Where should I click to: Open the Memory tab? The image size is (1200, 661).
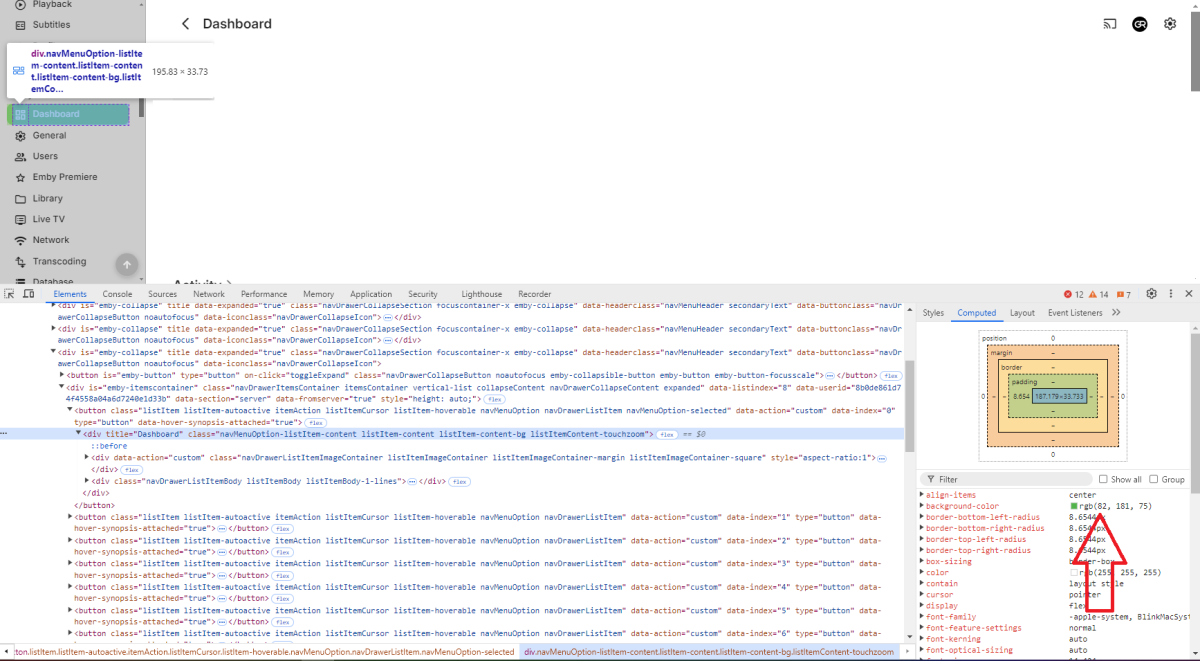coord(318,294)
